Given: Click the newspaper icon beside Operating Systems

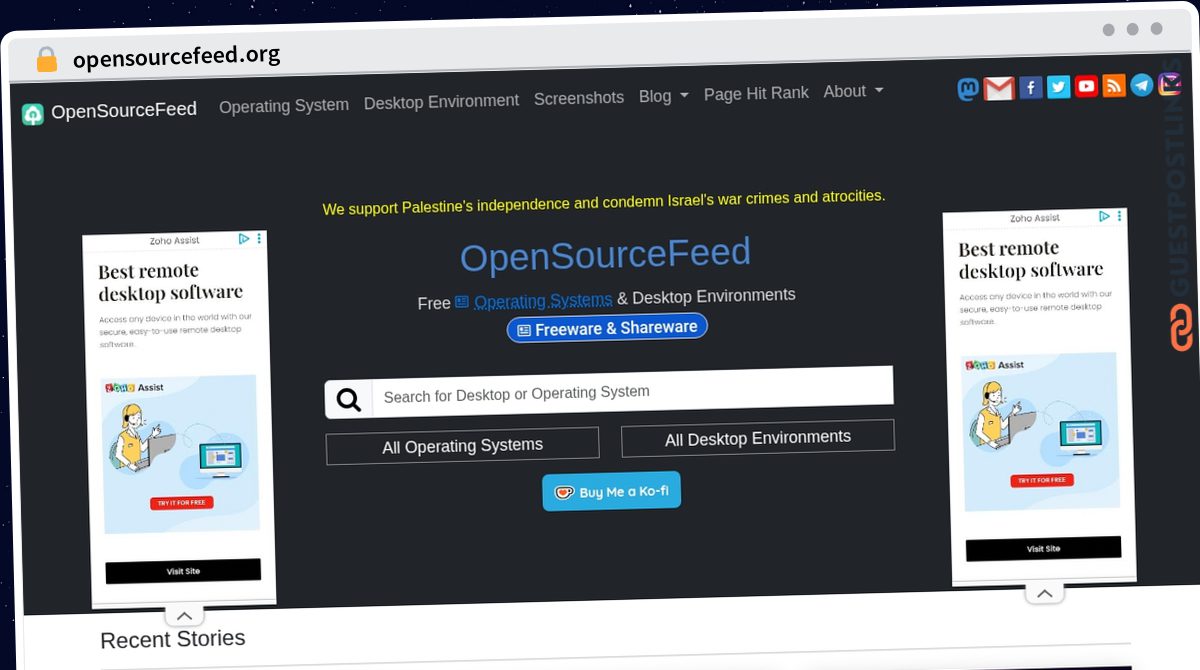Looking at the screenshot, I should tap(461, 302).
